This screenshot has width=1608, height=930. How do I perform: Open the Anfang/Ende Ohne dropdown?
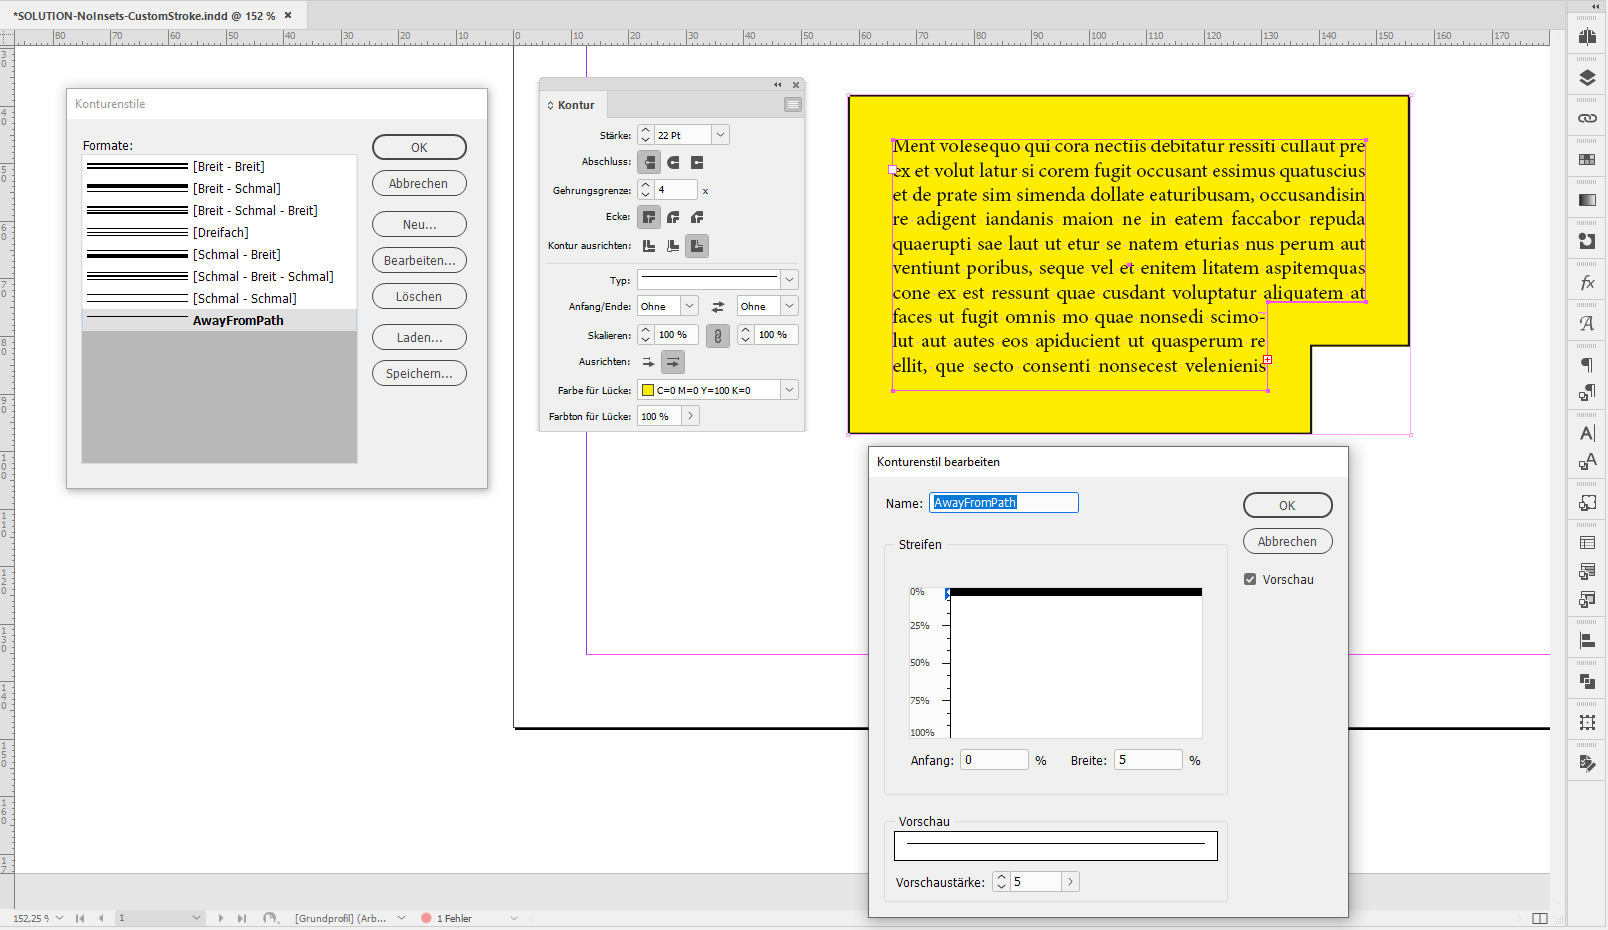(688, 305)
